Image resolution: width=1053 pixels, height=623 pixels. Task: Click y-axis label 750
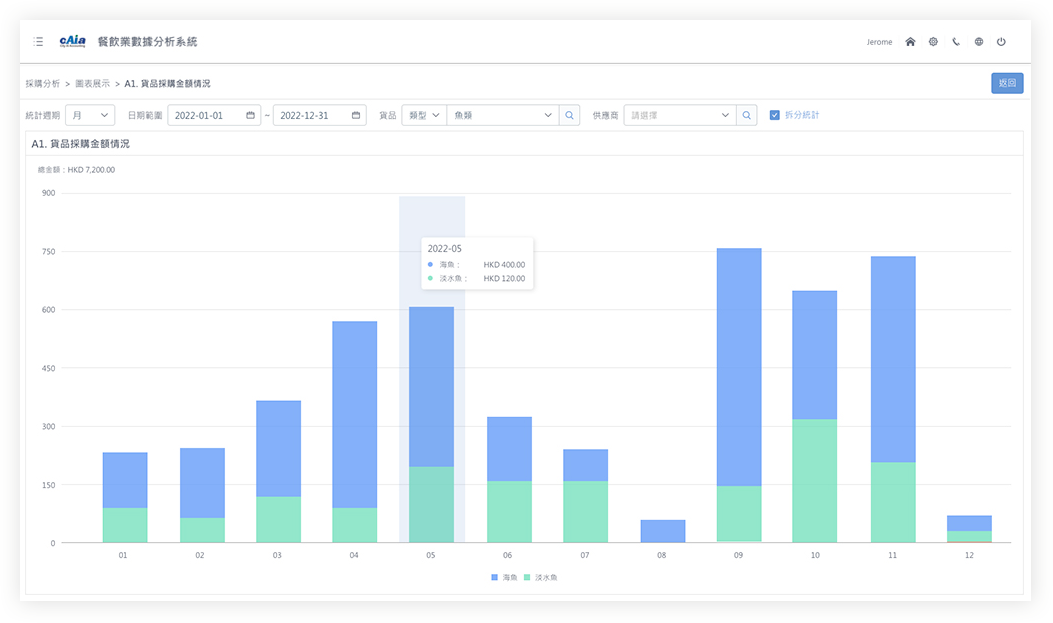(48, 252)
